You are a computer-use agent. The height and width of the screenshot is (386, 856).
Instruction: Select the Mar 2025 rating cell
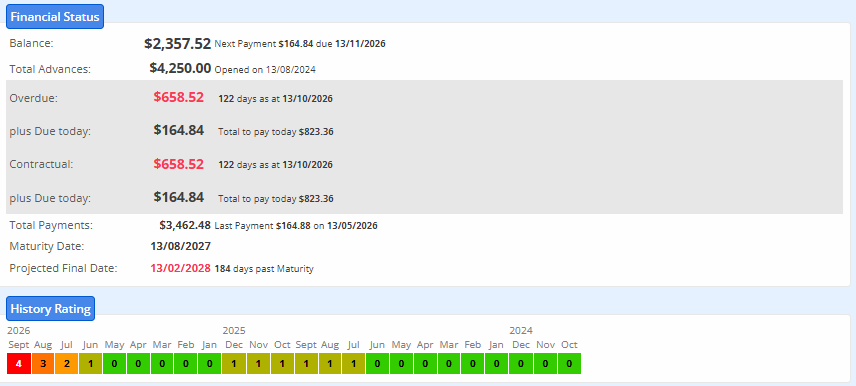point(449,364)
